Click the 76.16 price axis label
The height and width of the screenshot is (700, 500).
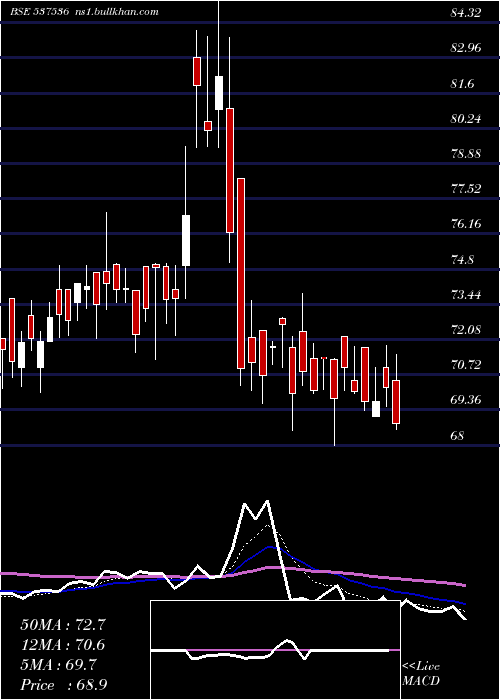click(466, 223)
